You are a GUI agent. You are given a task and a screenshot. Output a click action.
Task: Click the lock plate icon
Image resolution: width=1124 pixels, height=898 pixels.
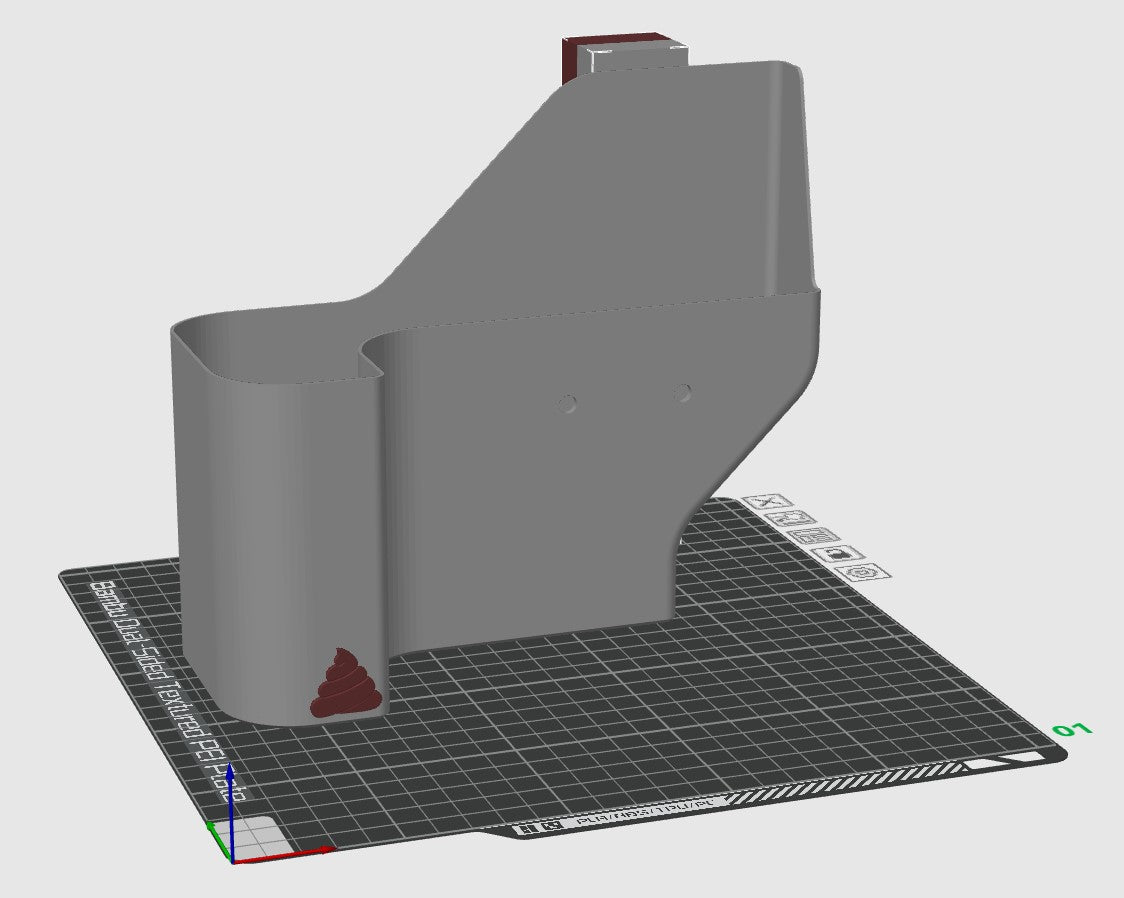pos(839,554)
